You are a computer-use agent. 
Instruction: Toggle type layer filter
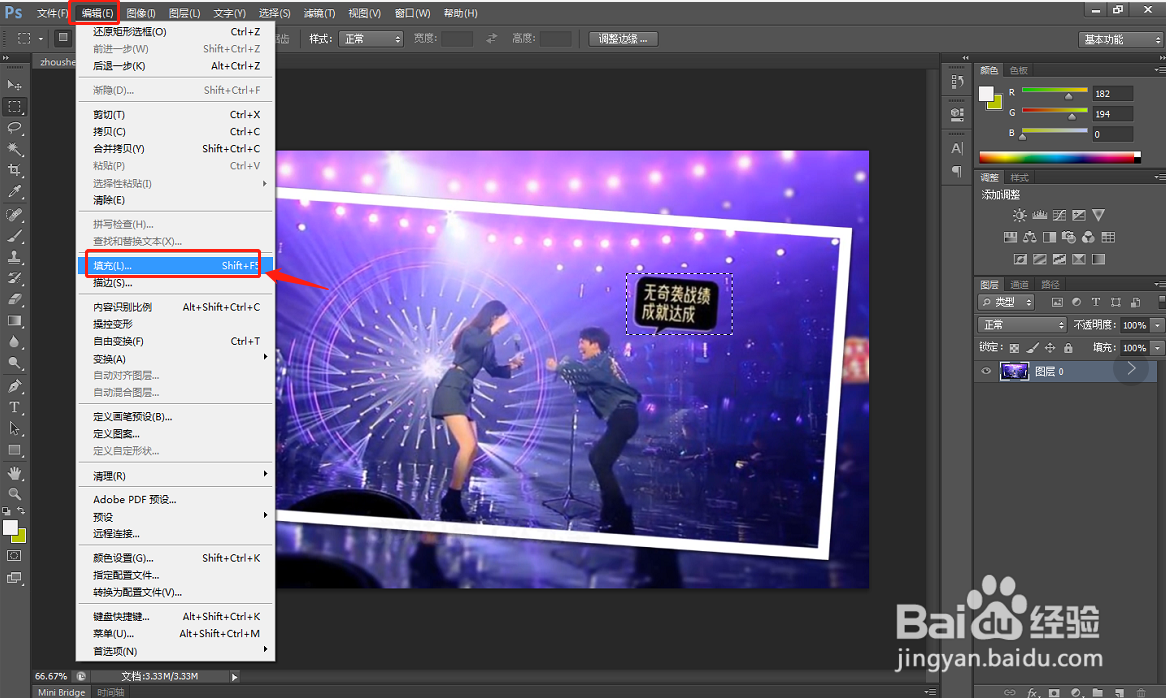pos(1095,303)
